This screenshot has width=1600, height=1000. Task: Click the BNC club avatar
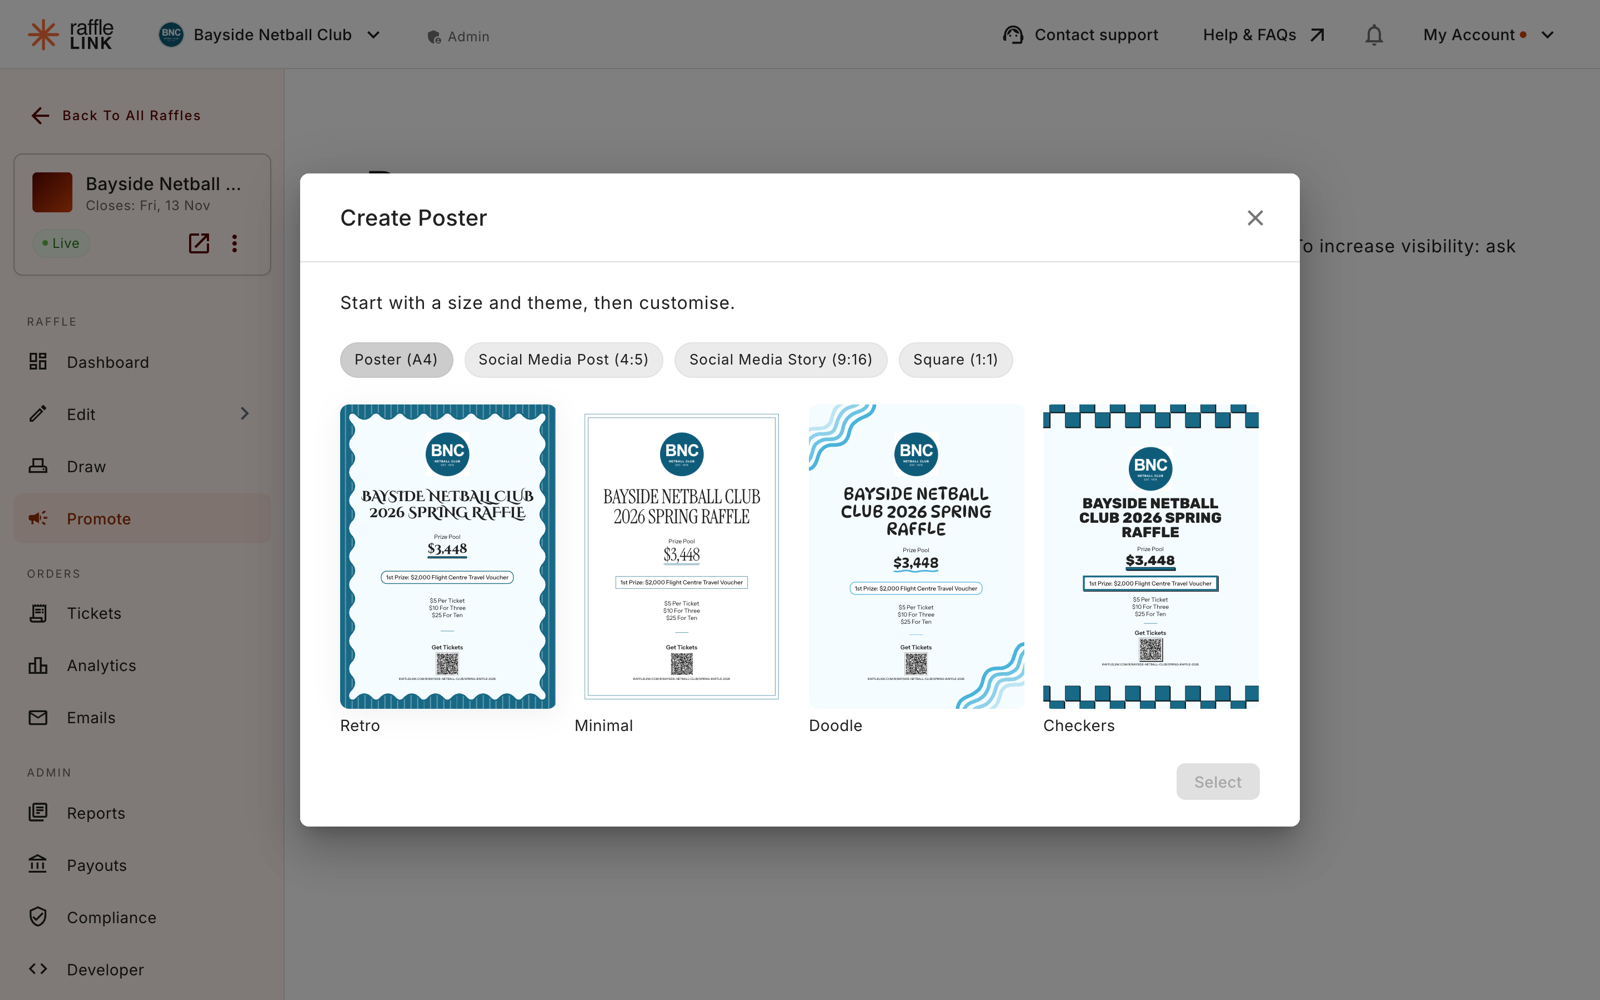[x=171, y=35]
